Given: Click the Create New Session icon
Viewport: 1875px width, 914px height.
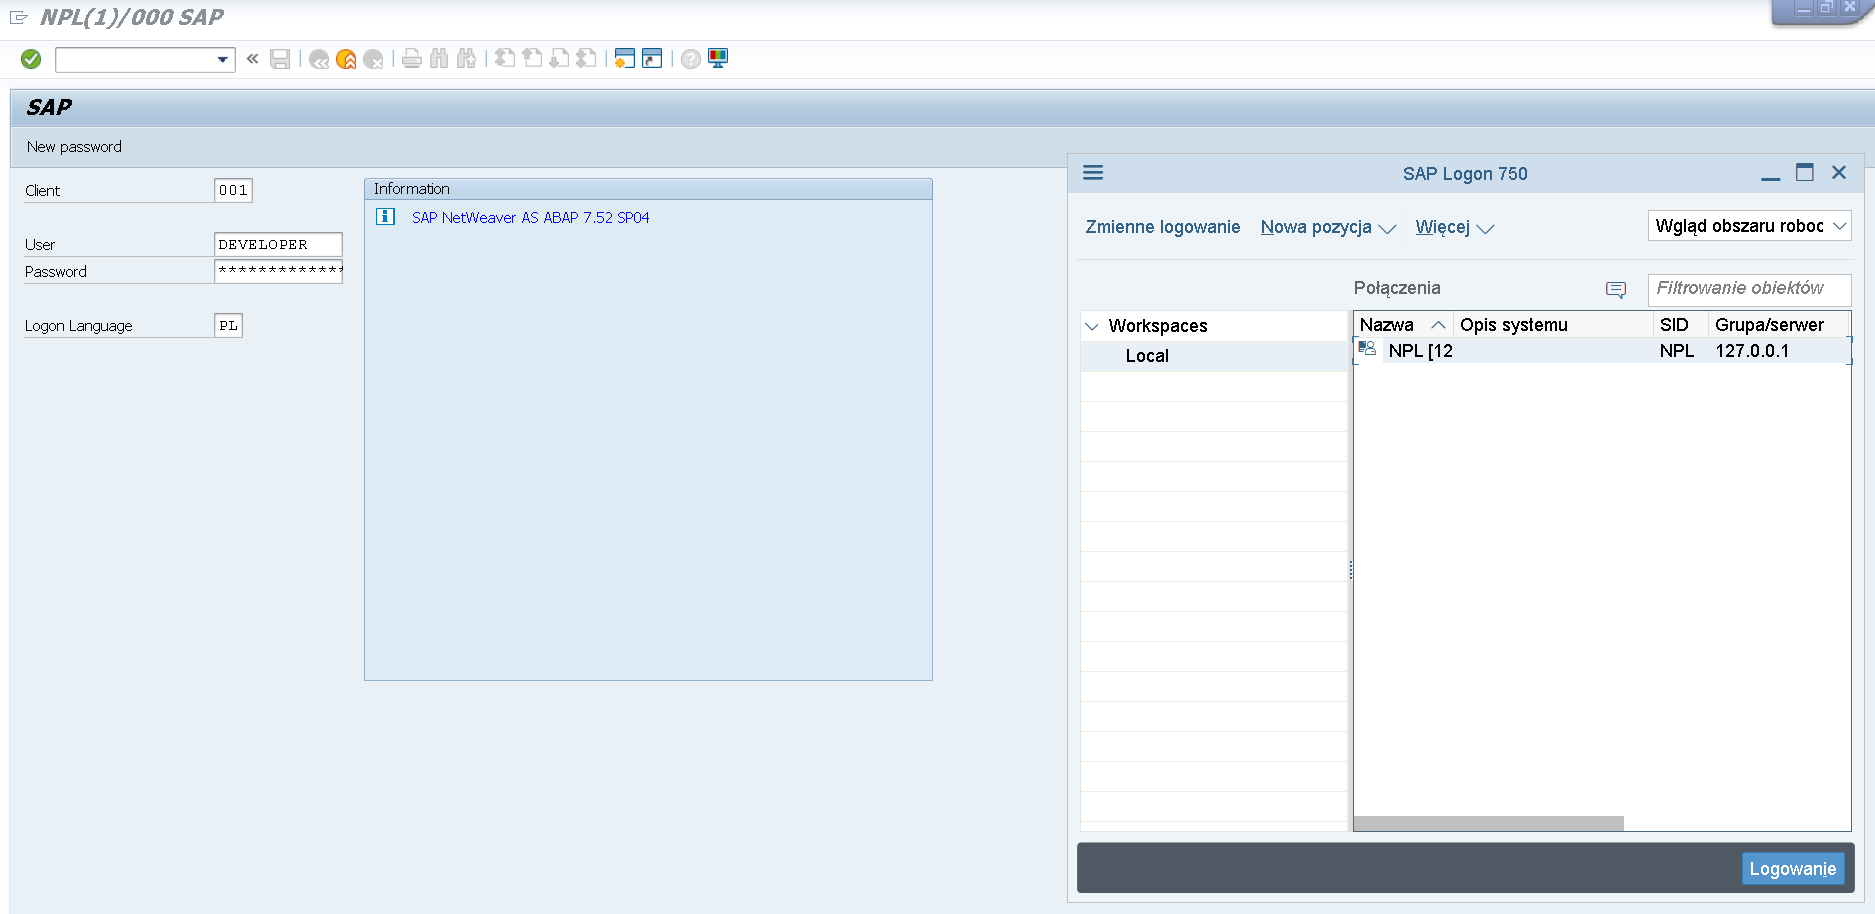Looking at the screenshot, I should click(x=625, y=59).
